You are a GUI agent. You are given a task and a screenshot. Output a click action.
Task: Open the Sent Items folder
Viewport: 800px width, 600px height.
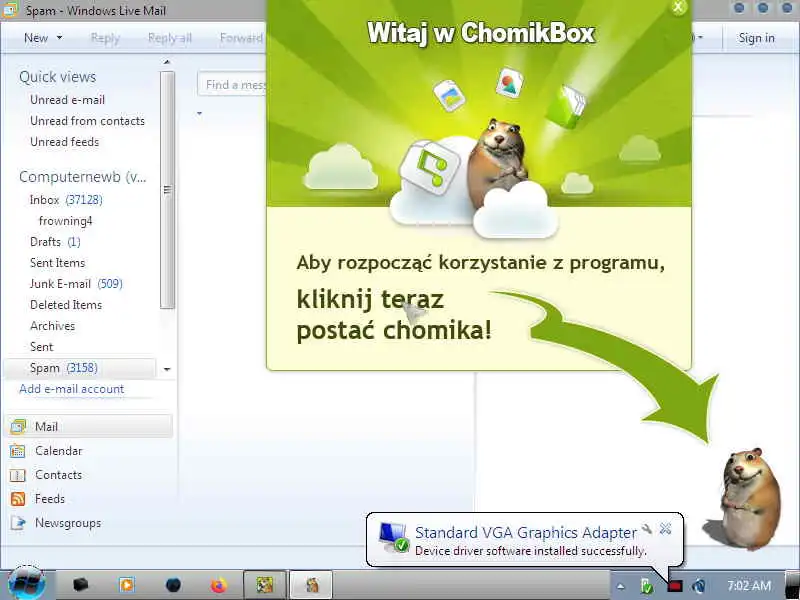click(x=57, y=263)
